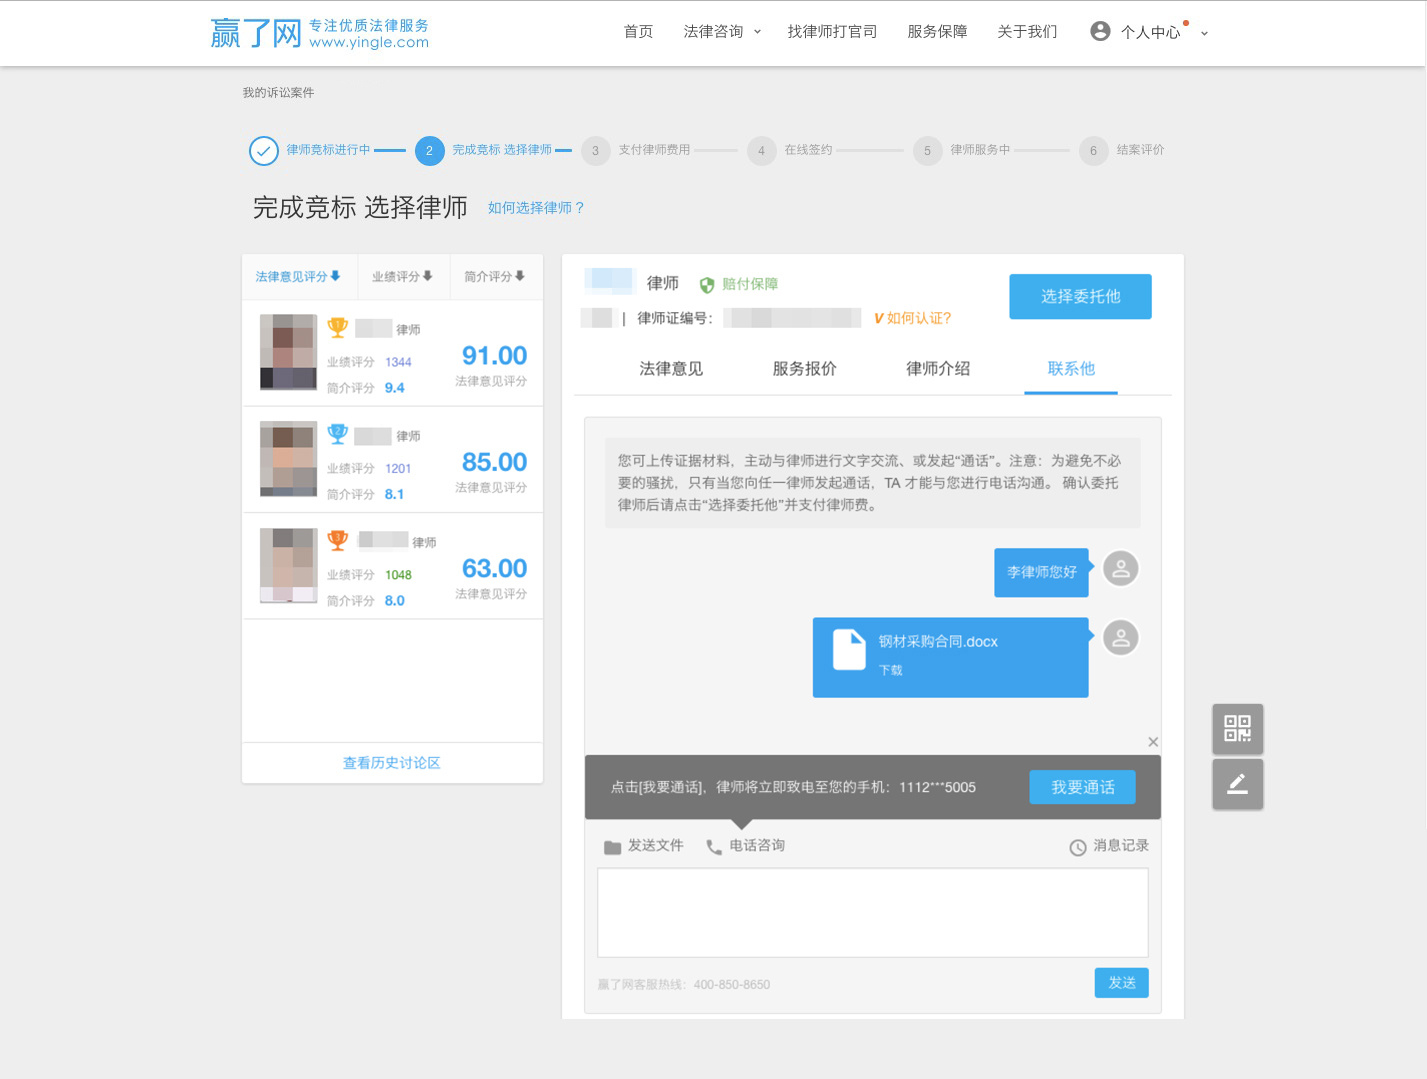Switch to the 律师介绍 tab
Viewport: 1427px width, 1079px height.
(938, 369)
